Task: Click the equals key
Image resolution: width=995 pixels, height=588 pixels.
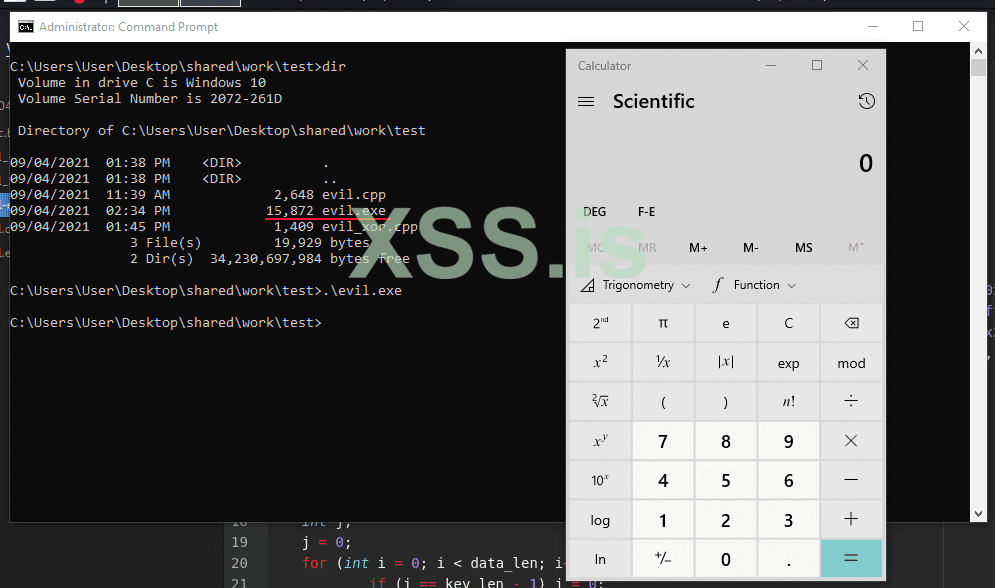Action: click(851, 559)
